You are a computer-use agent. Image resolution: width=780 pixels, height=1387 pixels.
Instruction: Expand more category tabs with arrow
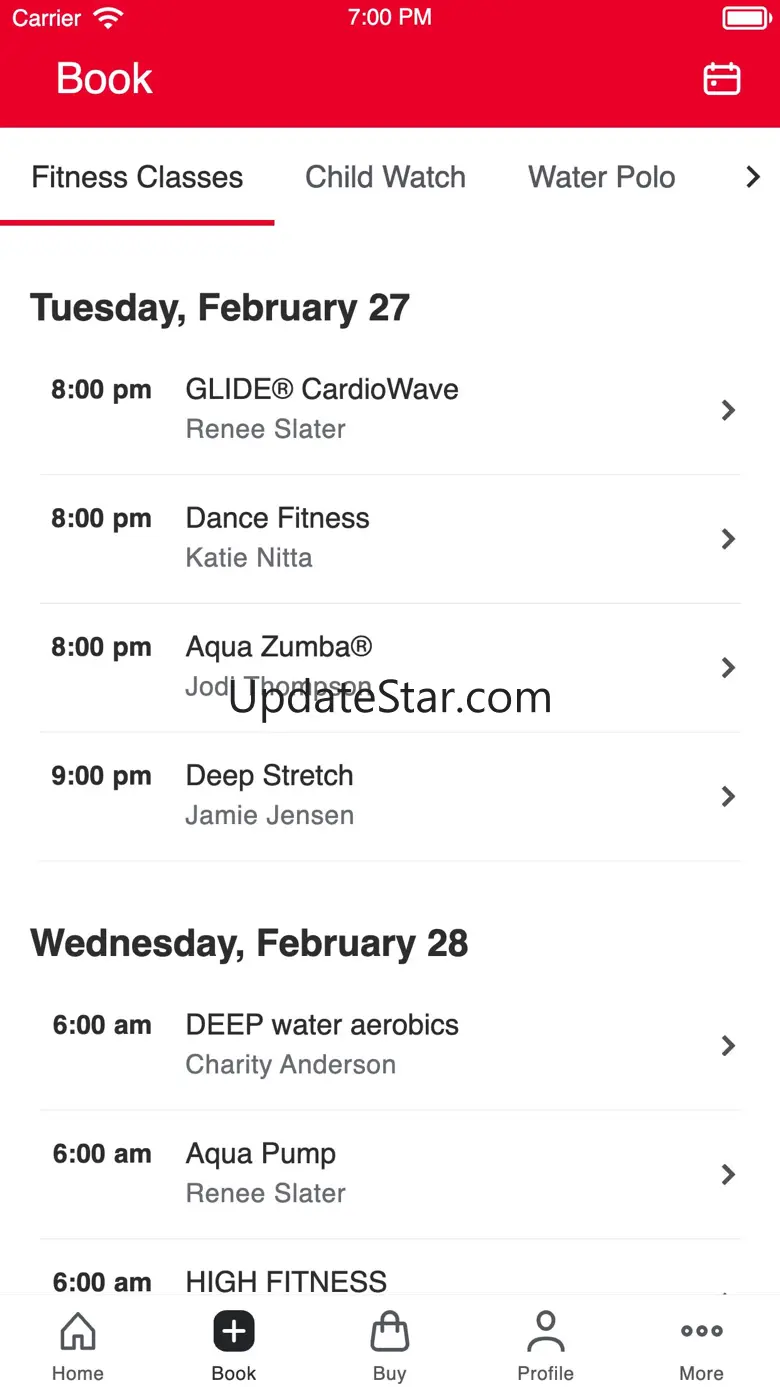[753, 178]
